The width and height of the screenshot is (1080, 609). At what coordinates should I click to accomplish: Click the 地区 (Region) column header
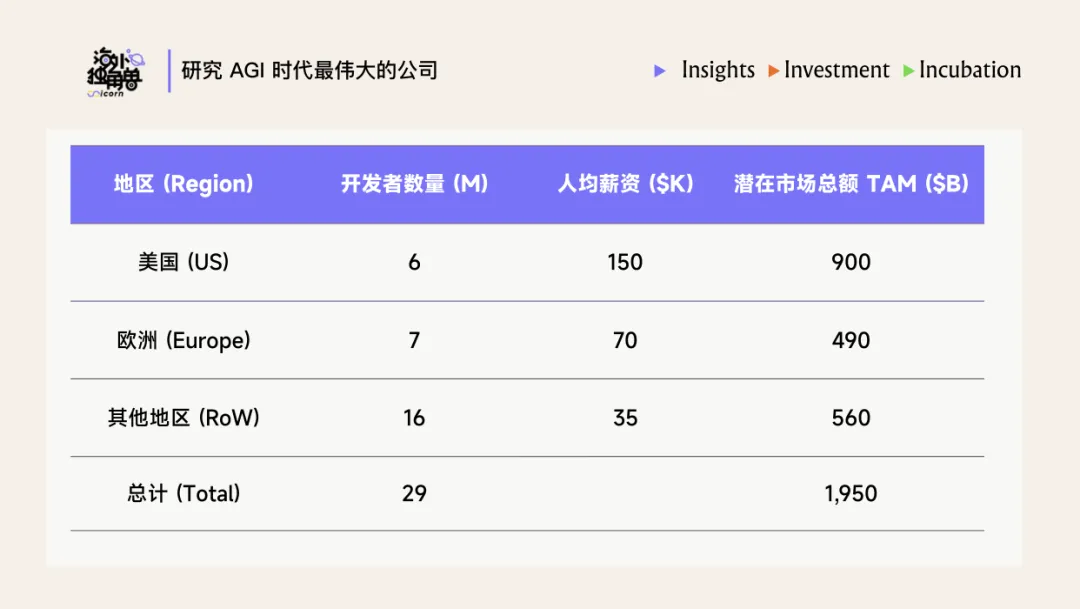[x=183, y=184]
